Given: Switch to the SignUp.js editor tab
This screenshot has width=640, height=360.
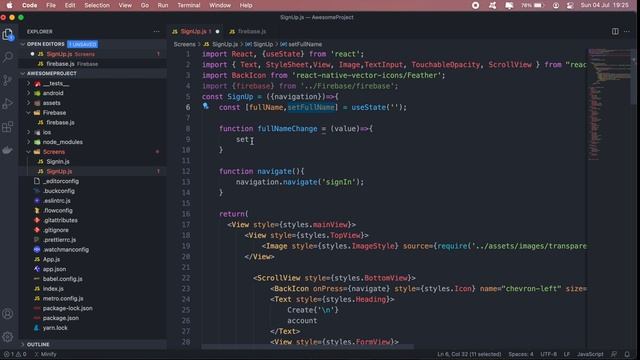Looking at the screenshot, I should coord(196,31).
